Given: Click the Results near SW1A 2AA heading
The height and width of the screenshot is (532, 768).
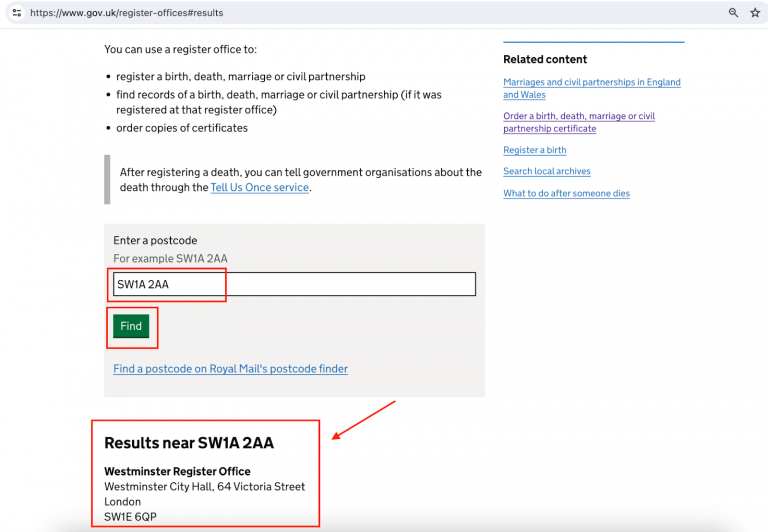Looking at the screenshot, I should point(188,443).
